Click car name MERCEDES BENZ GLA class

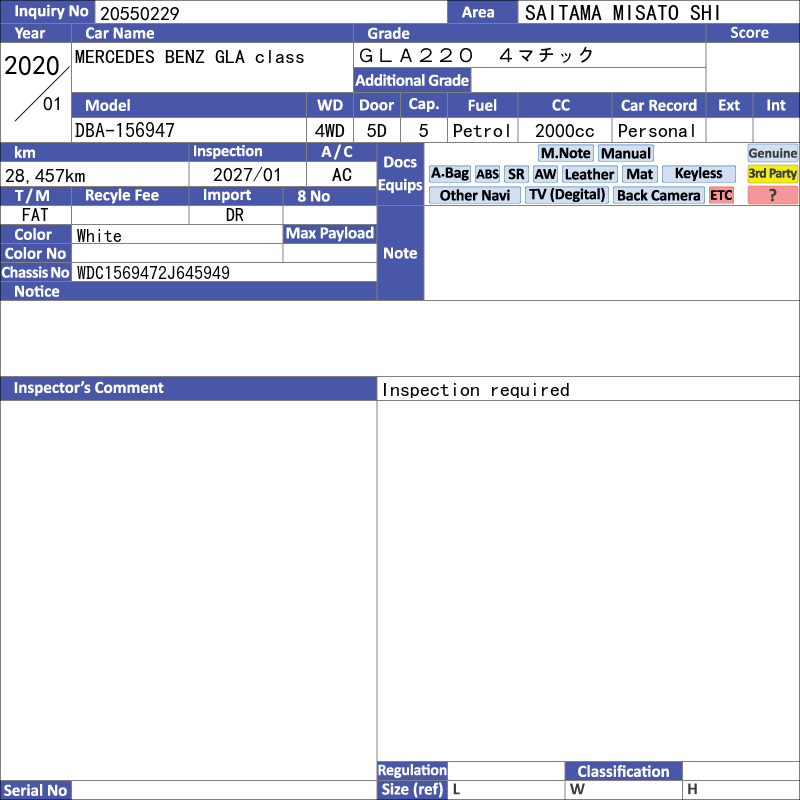point(190,57)
